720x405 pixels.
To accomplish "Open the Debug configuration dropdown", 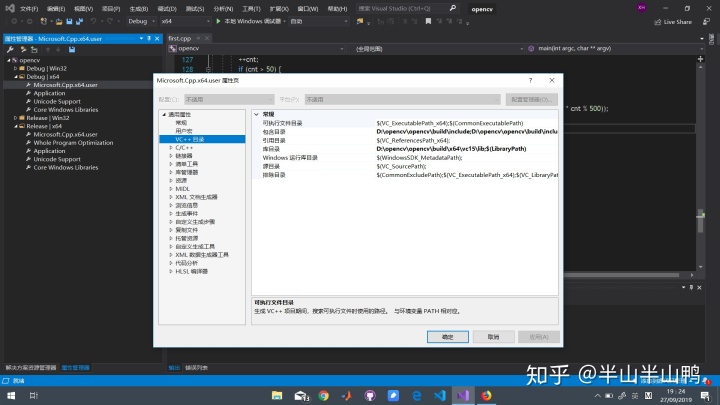I will (x=141, y=21).
